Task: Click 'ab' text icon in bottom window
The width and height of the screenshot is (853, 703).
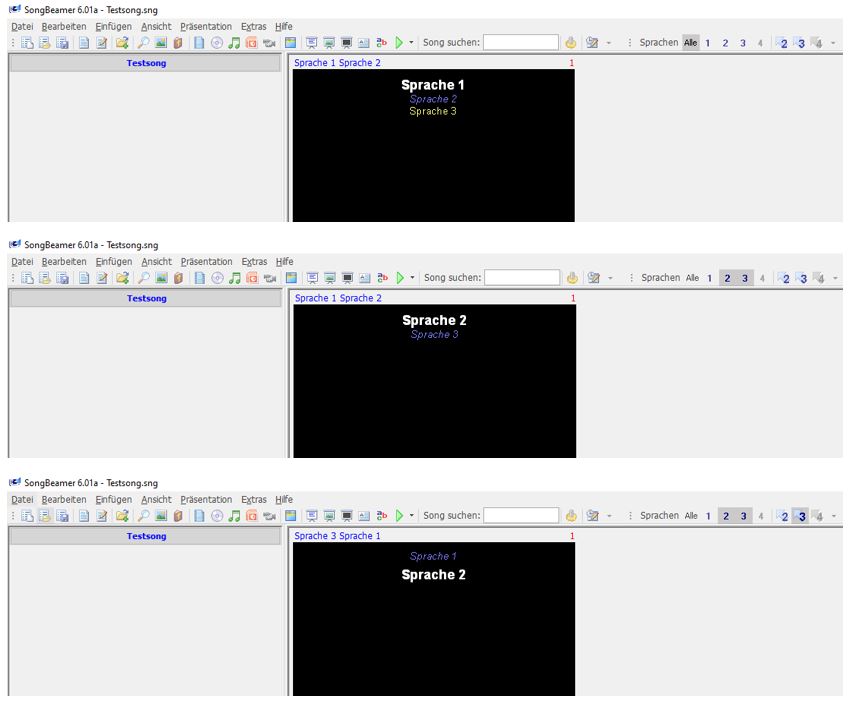Action: [382, 515]
